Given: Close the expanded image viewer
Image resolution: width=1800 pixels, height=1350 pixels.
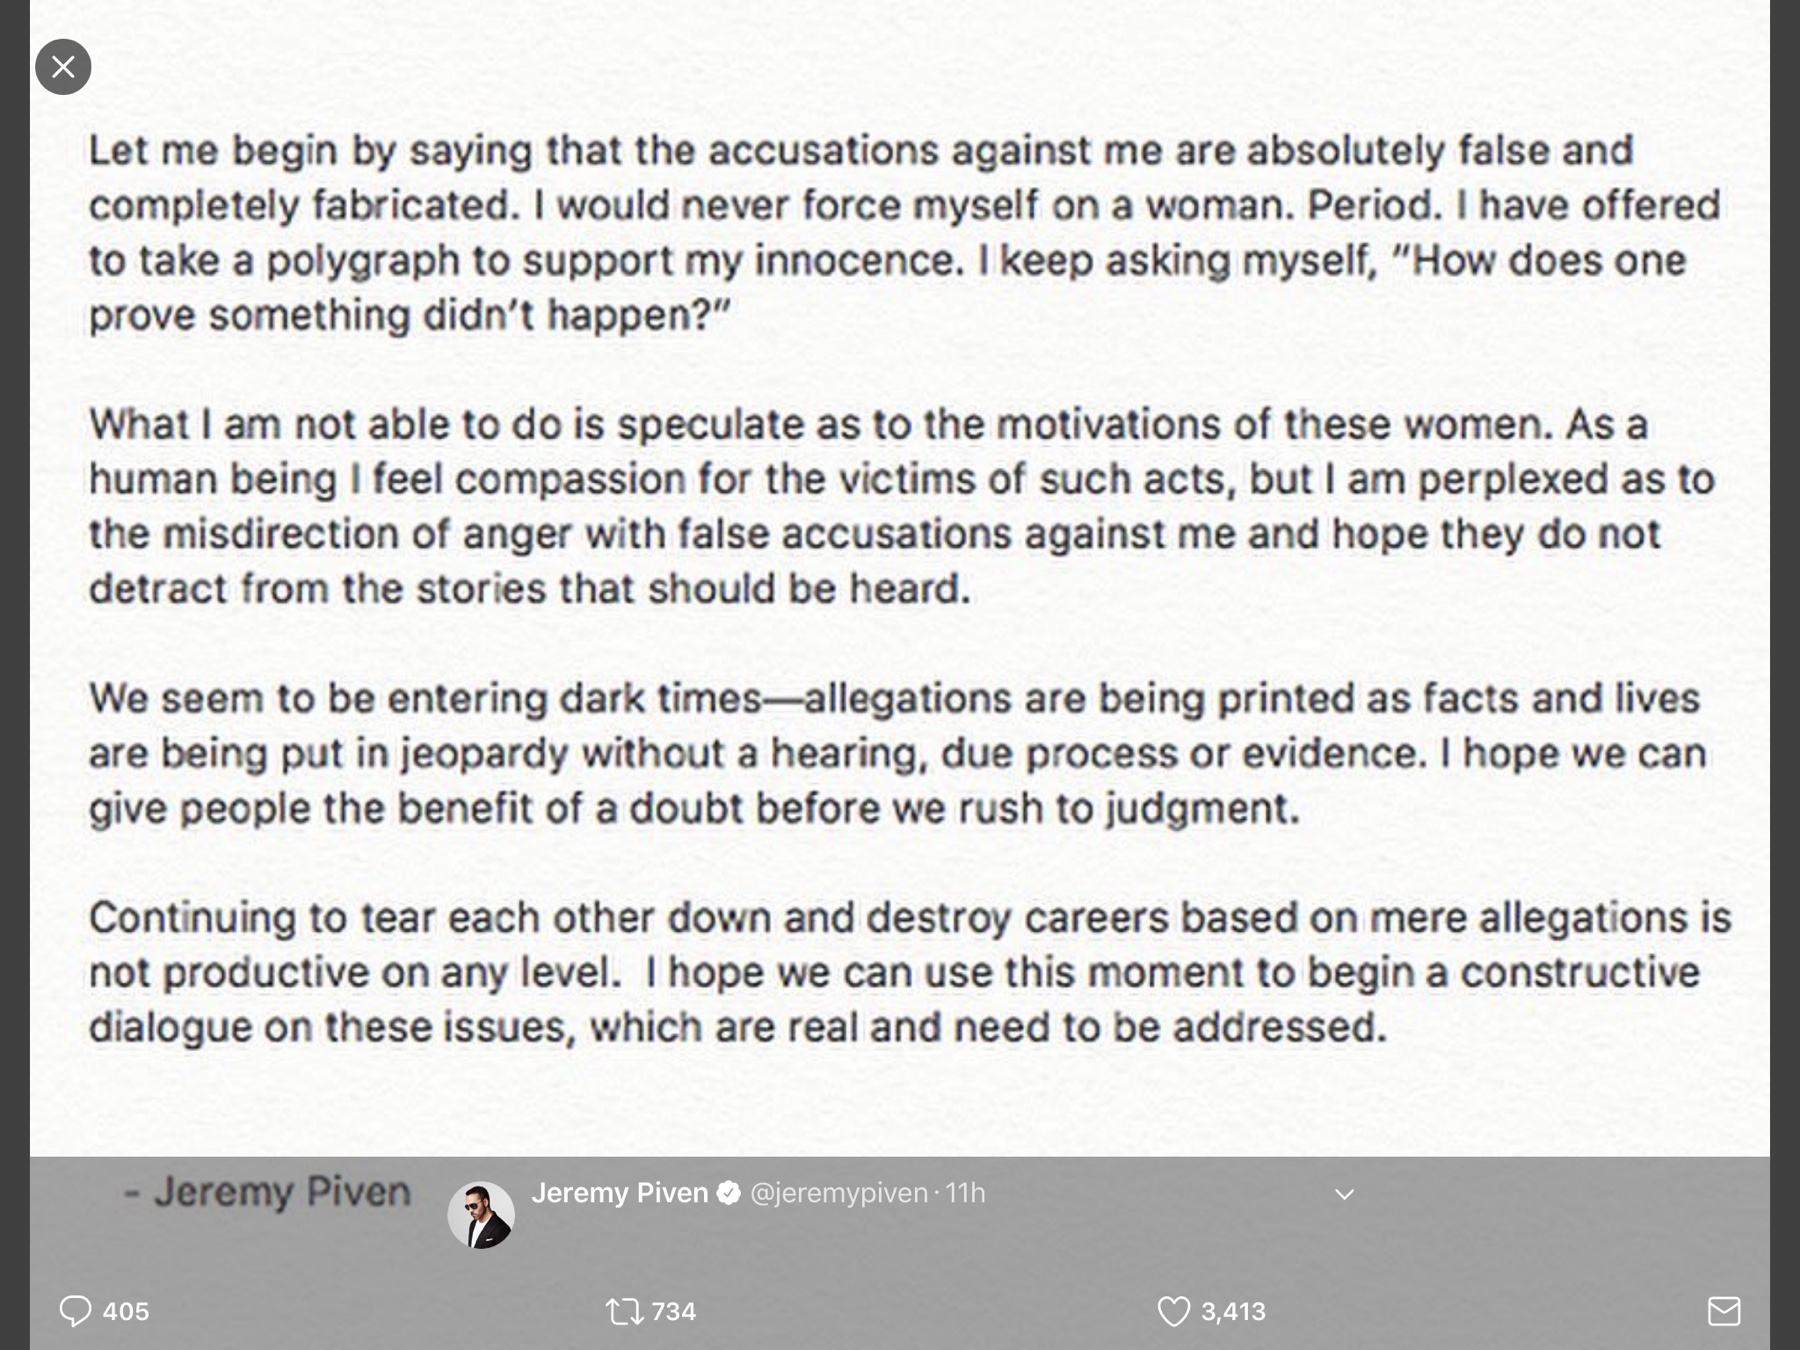Looking at the screenshot, I should [x=63, y=67].
